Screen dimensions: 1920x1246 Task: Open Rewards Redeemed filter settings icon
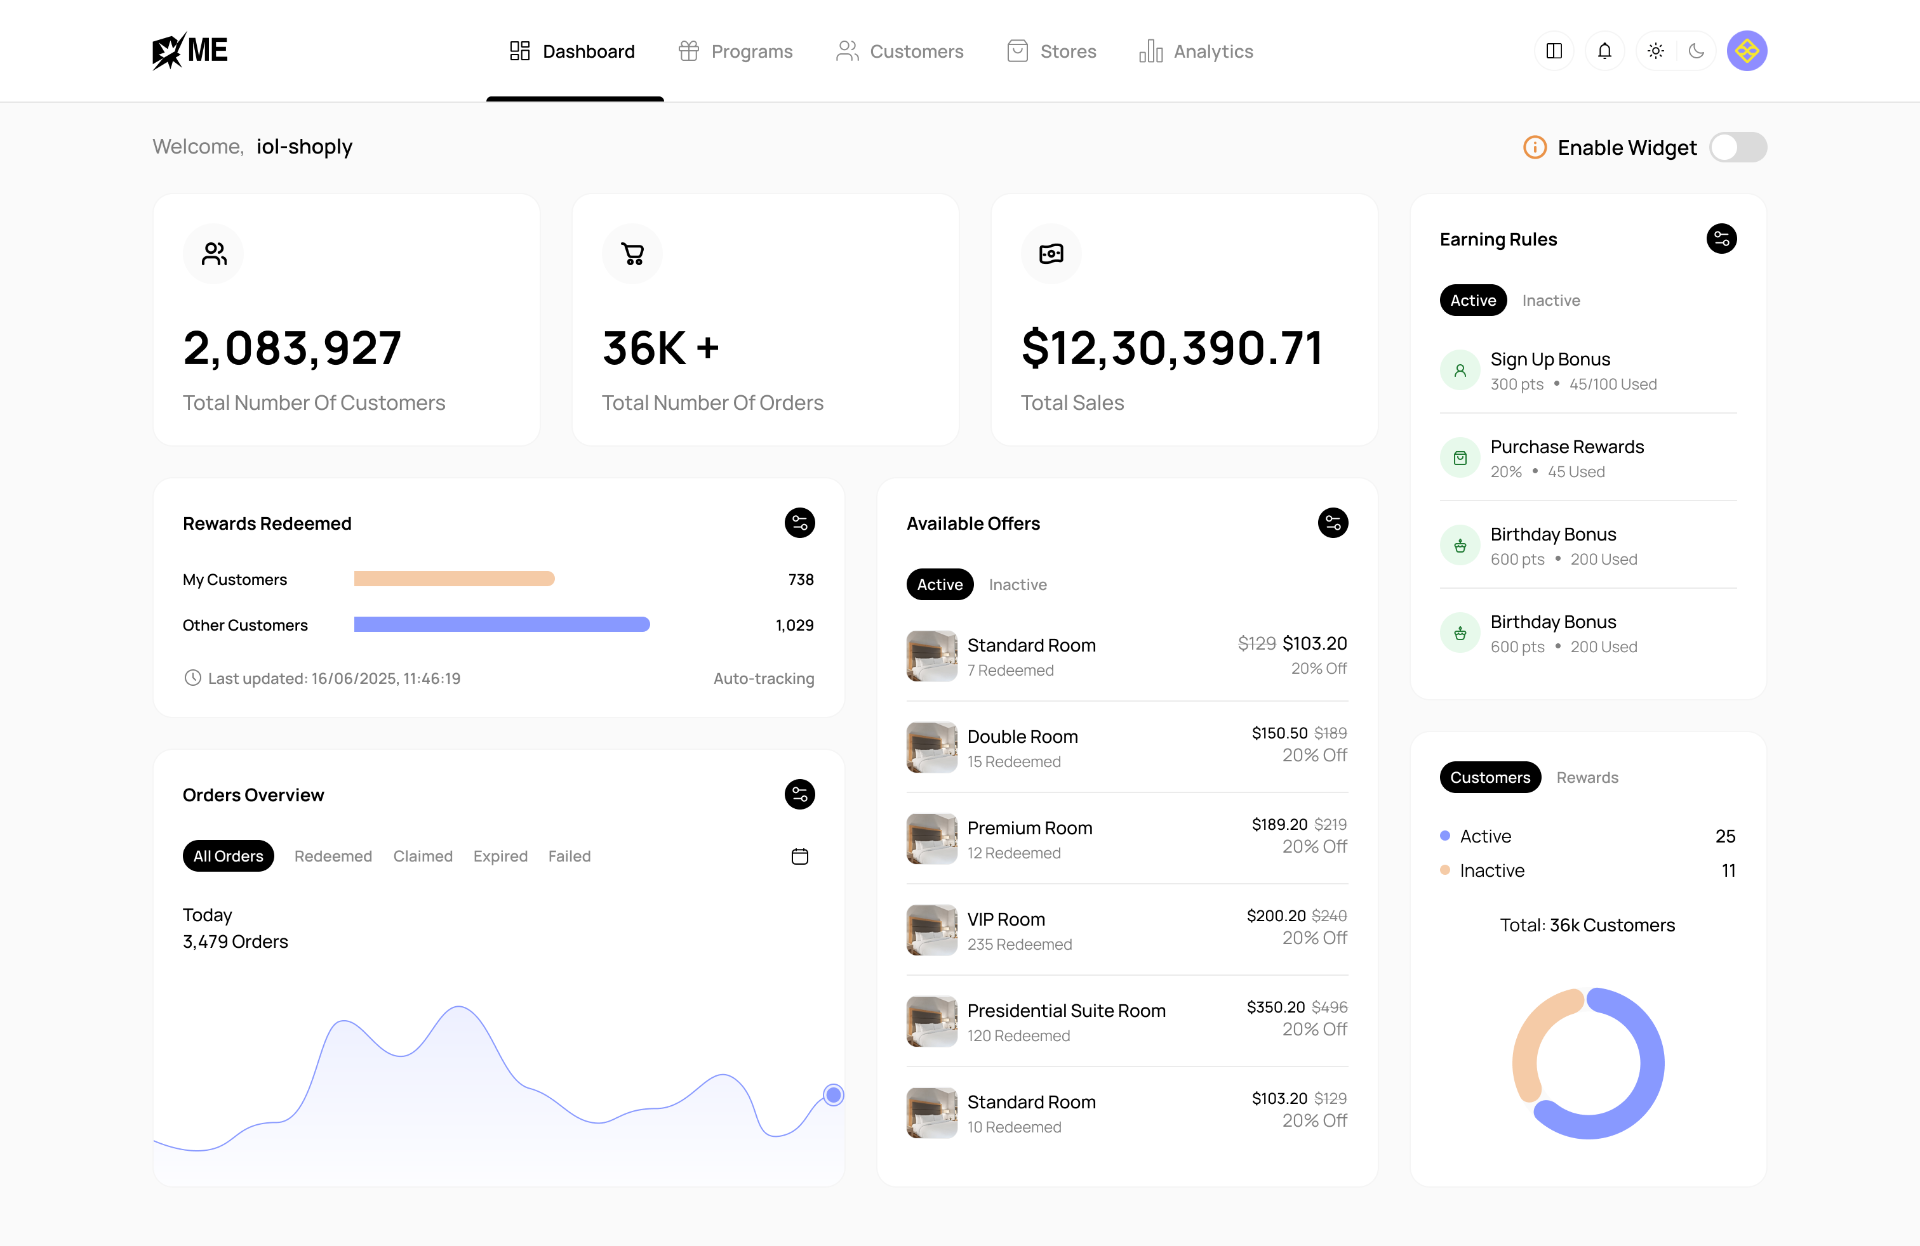click(x=799, y=523)
